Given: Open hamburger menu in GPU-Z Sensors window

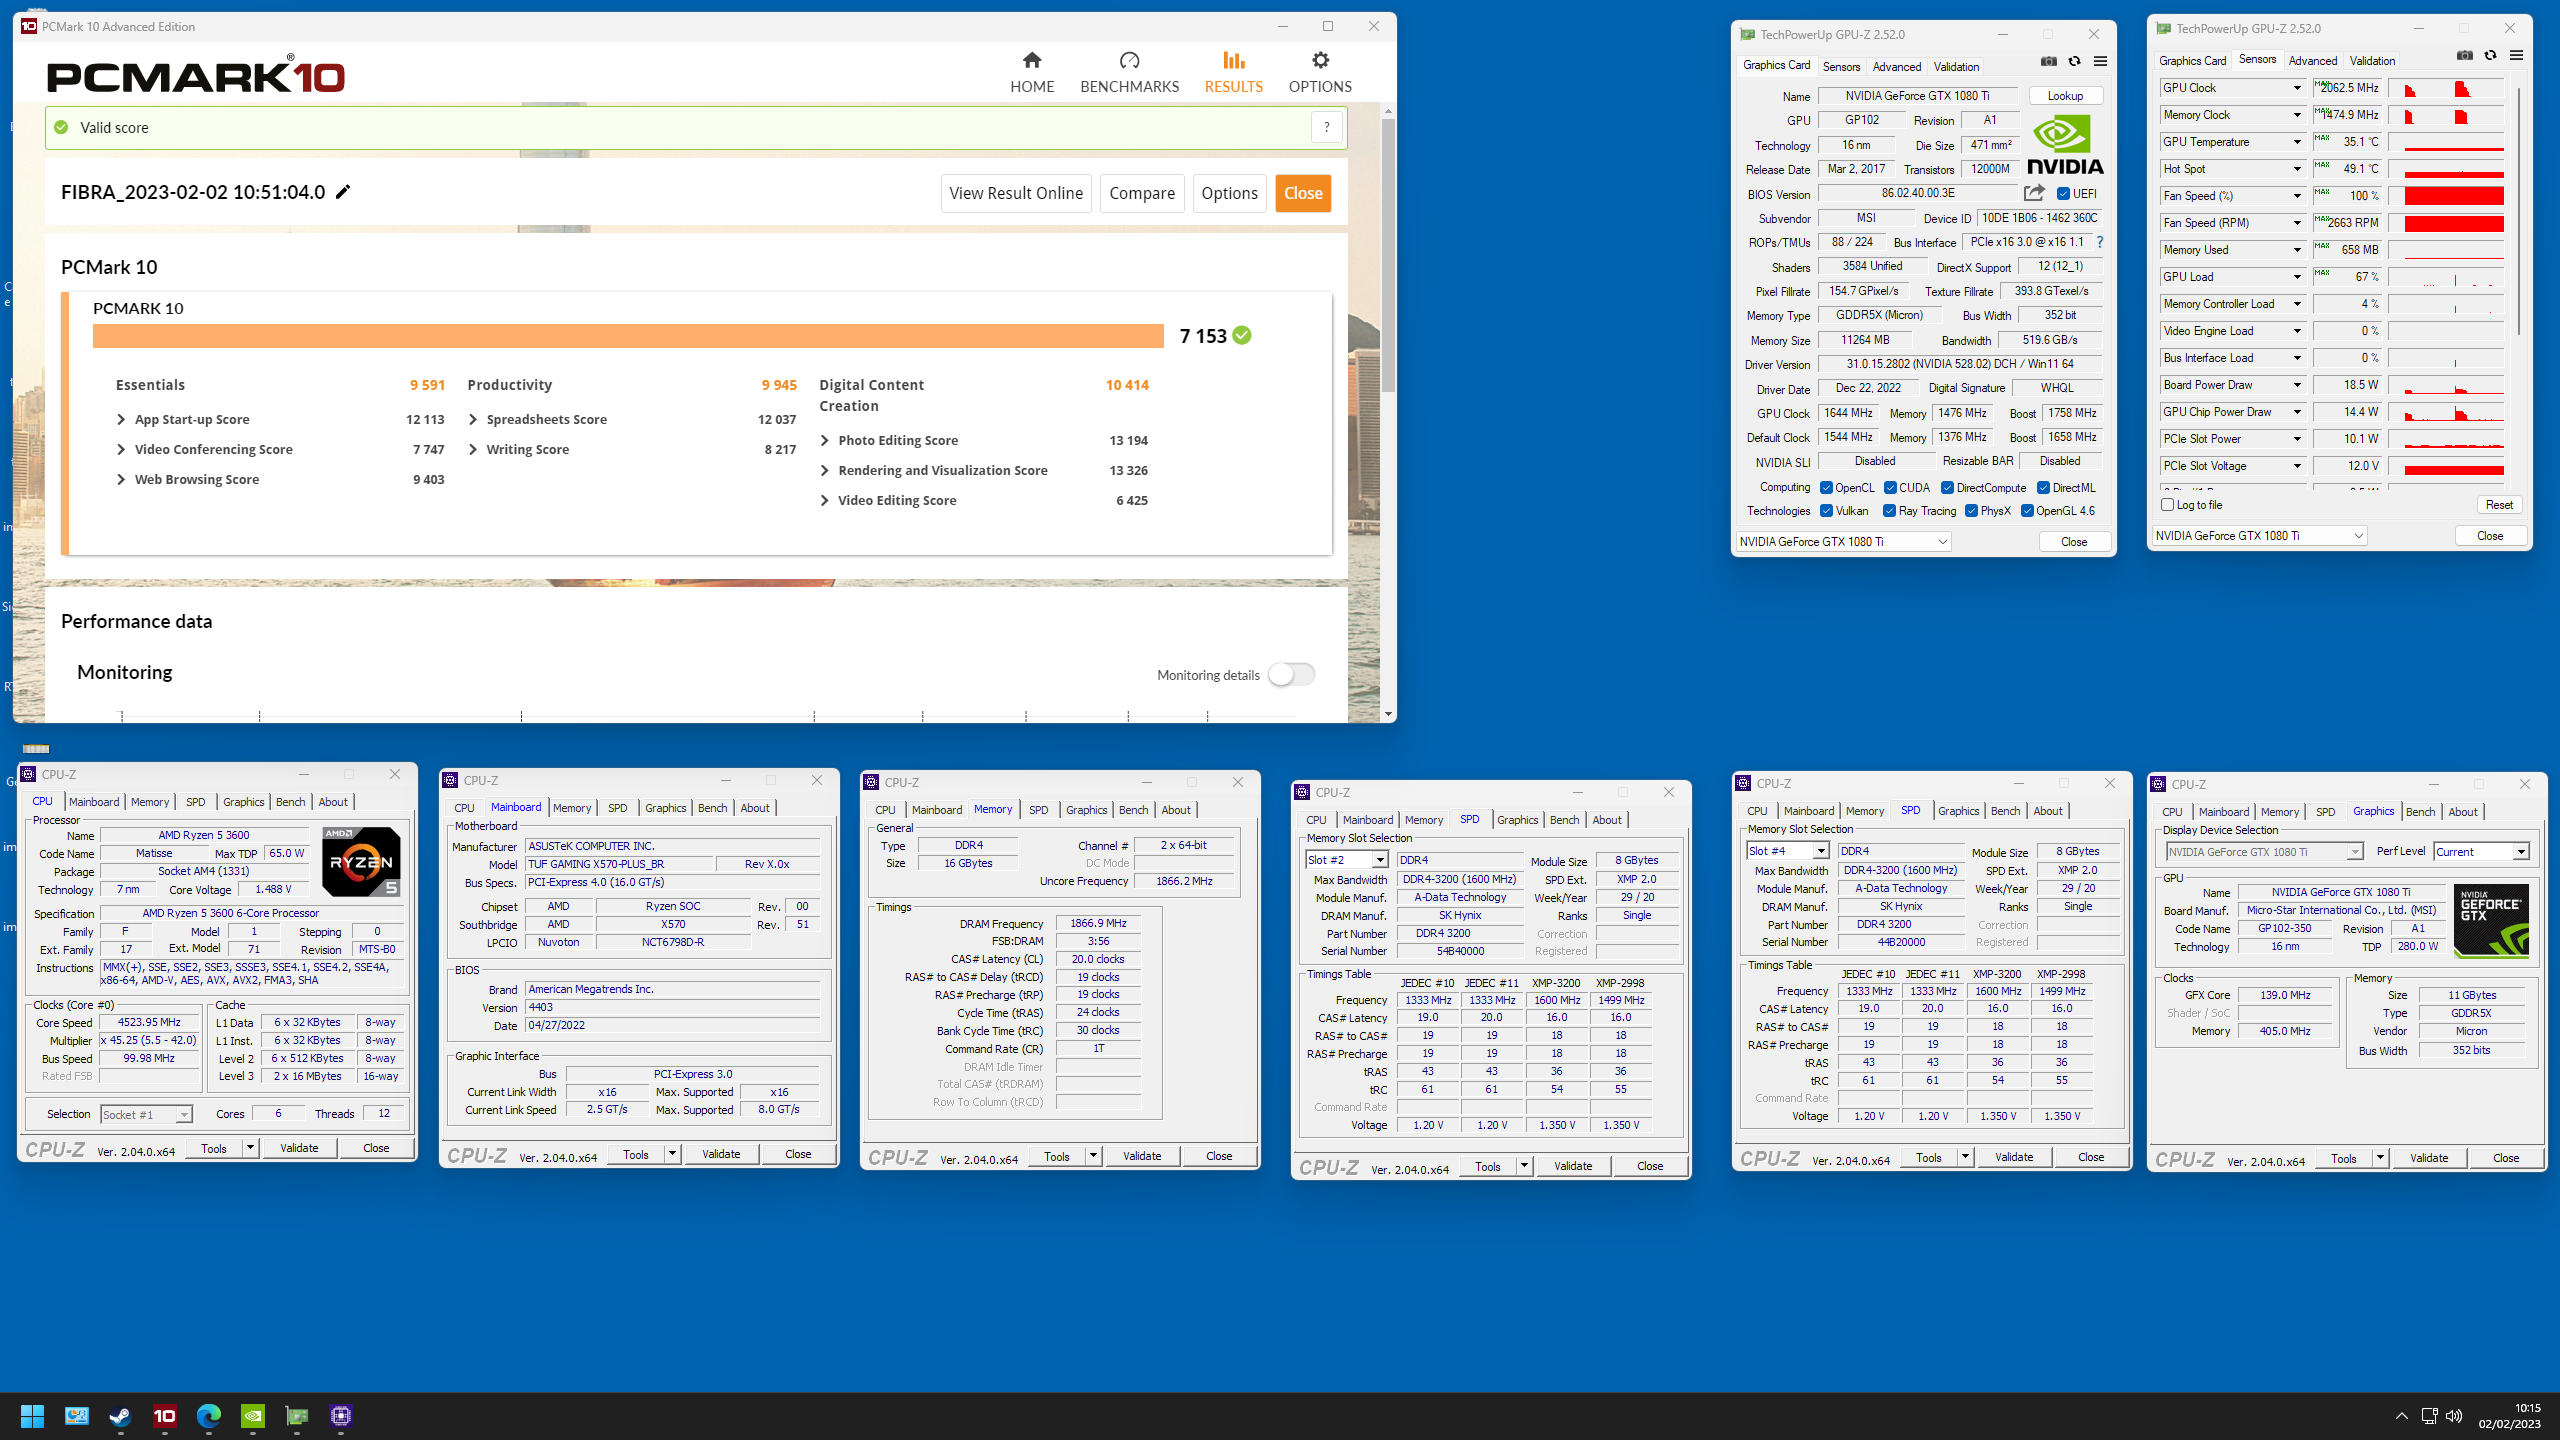Looking at the screenshot, I should (2516, 55).
